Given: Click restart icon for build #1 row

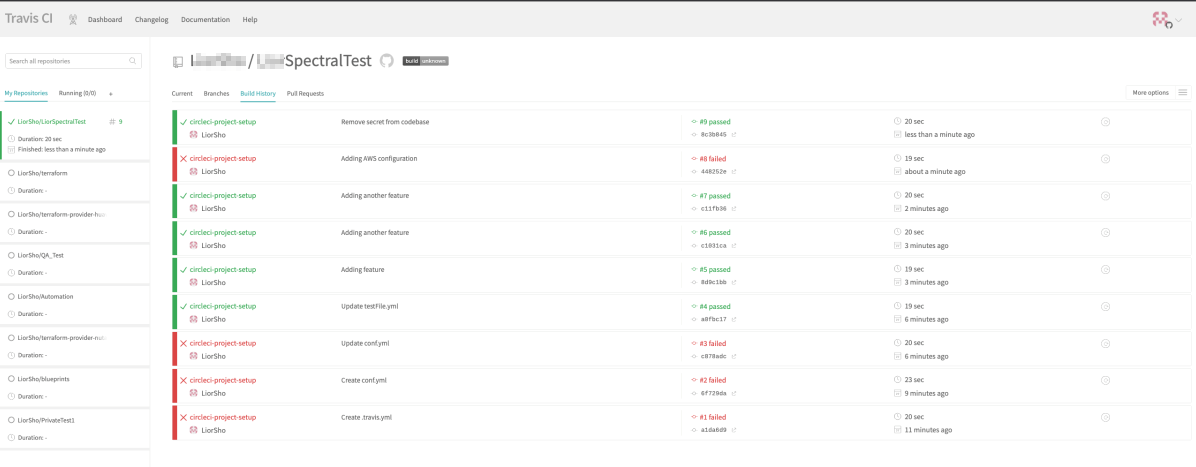Looking at the screenshot, I should (x=1105, y=417).
